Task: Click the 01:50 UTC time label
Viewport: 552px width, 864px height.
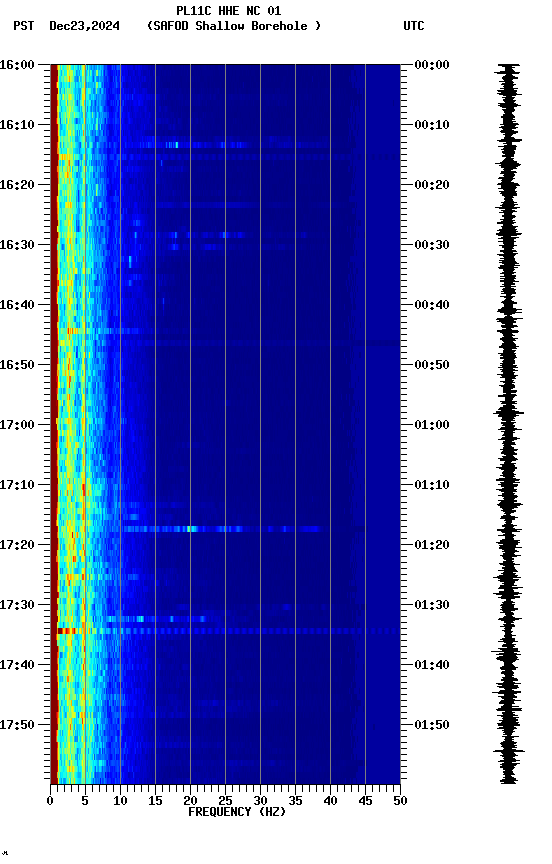Action: coord(432,725)
